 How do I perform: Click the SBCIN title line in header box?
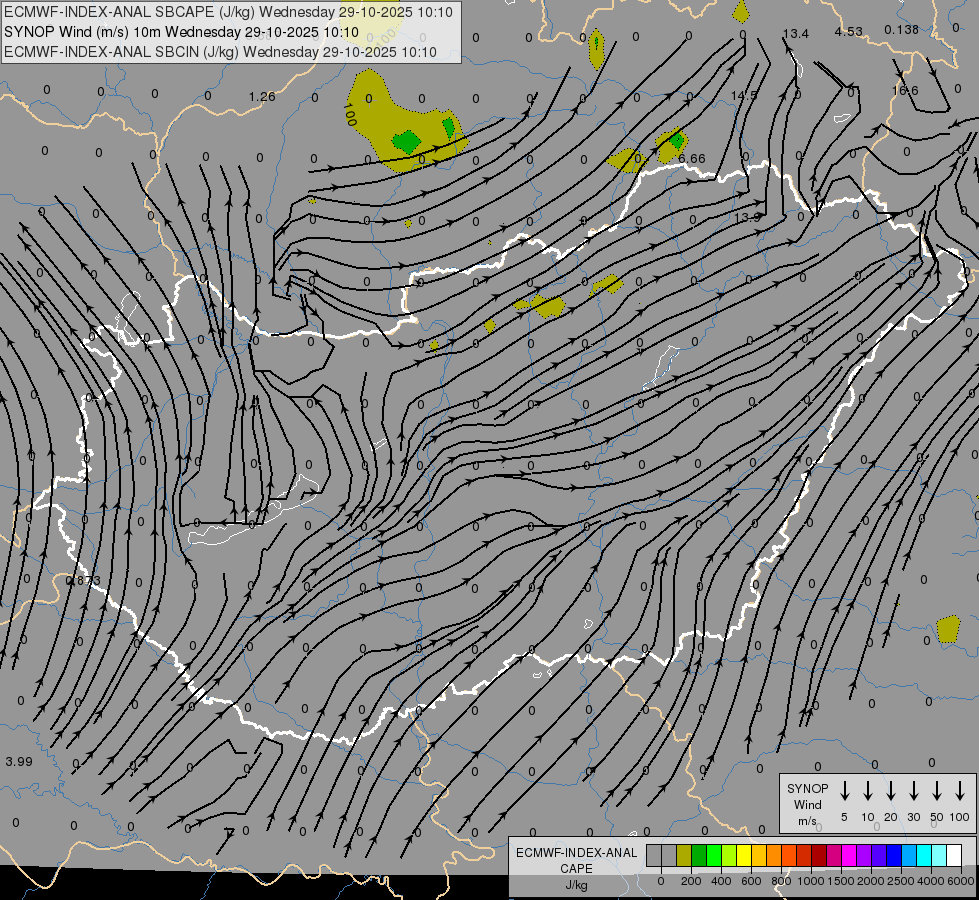coord(220,52)
